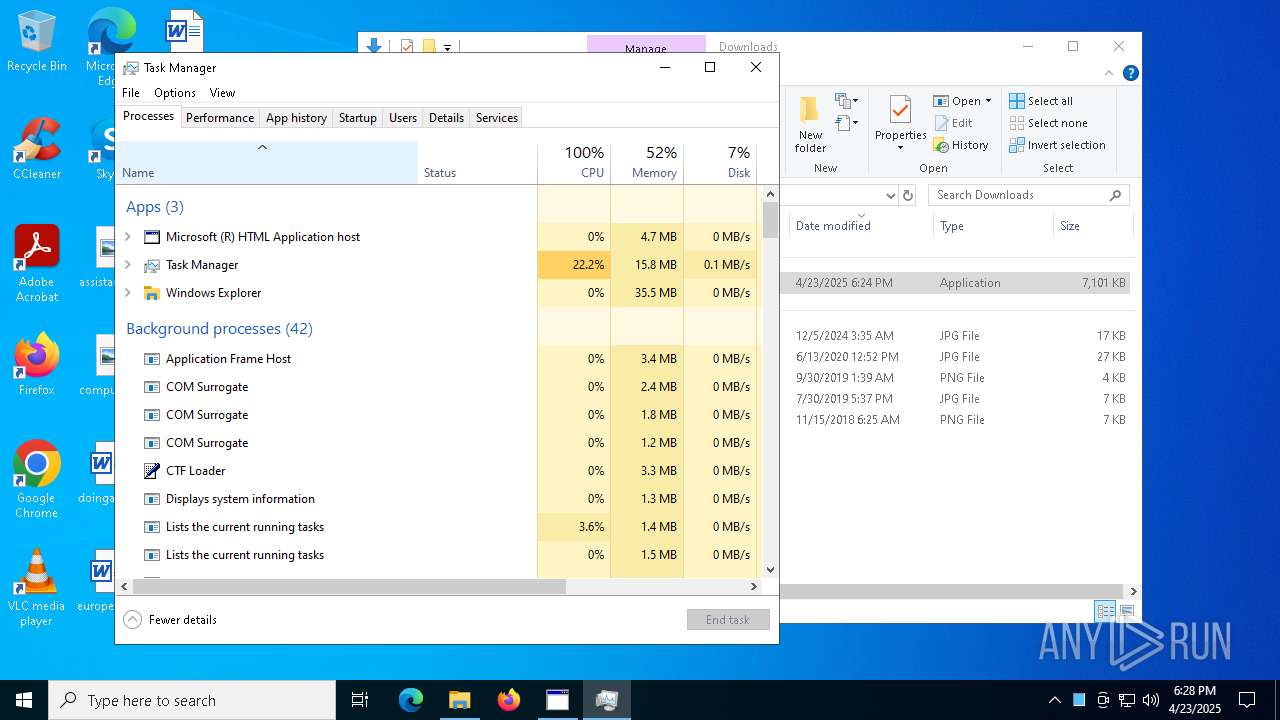Open the Recycle Bin desktop icon

(36, 42)
